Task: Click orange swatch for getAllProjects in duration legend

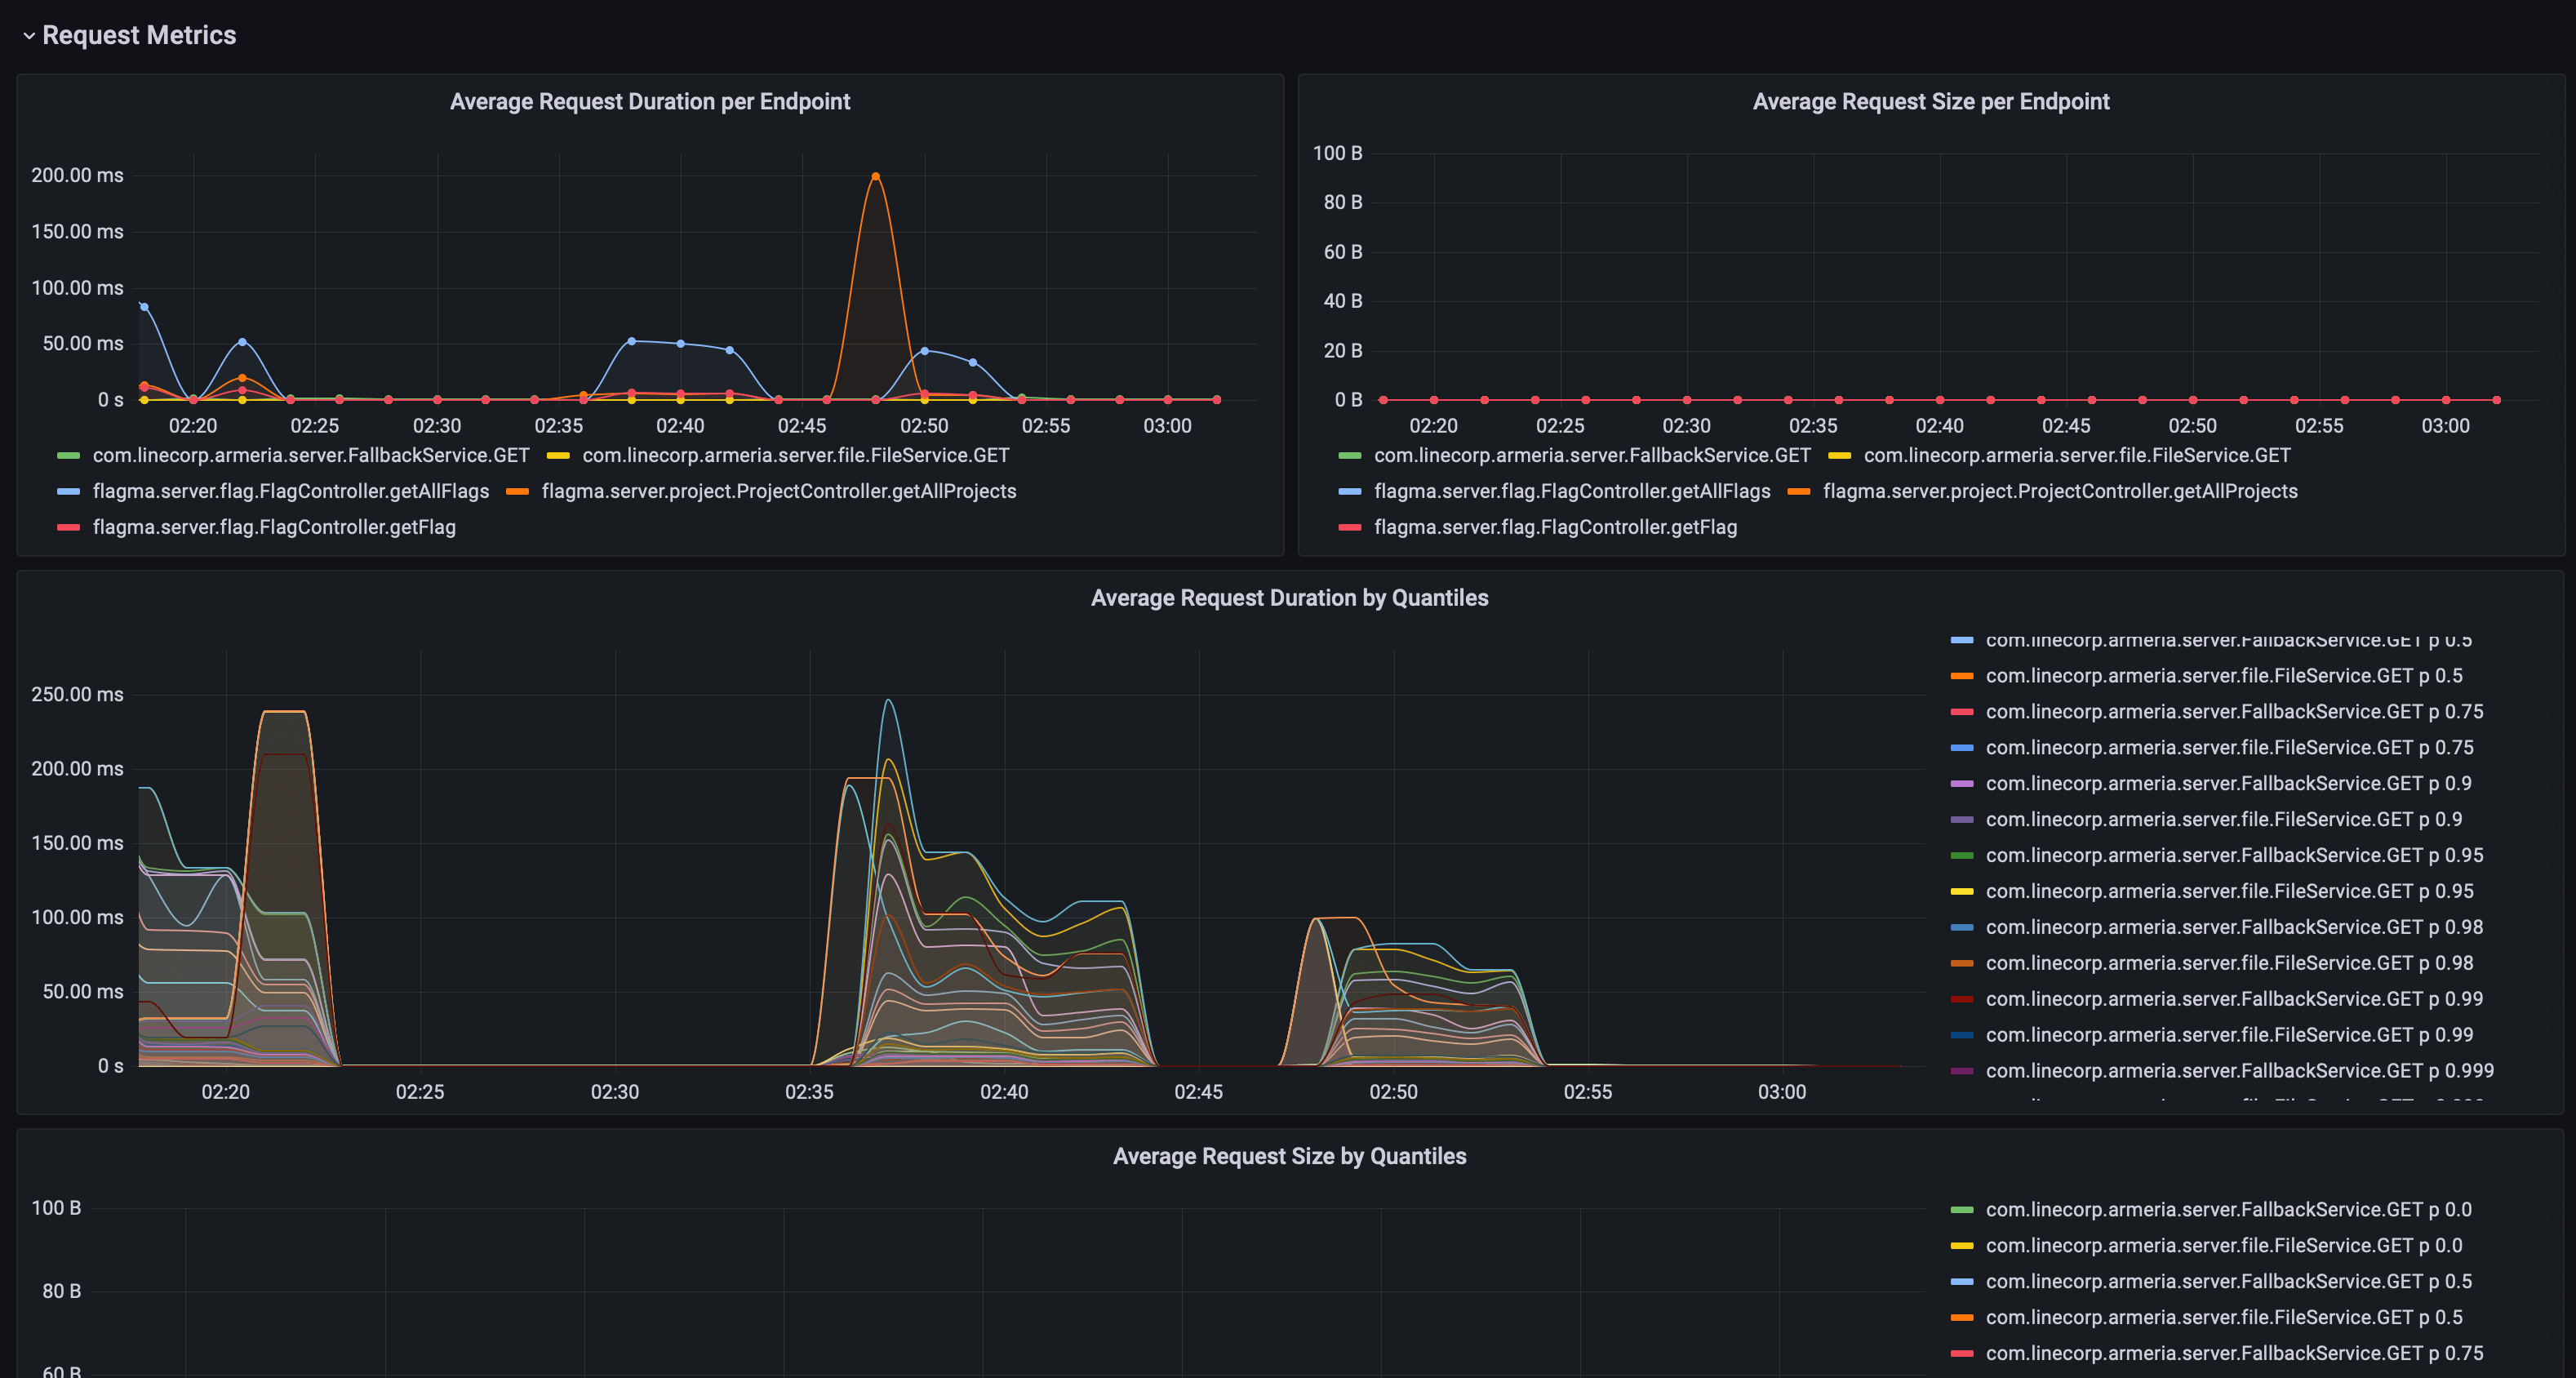Action: click(517, 491)
